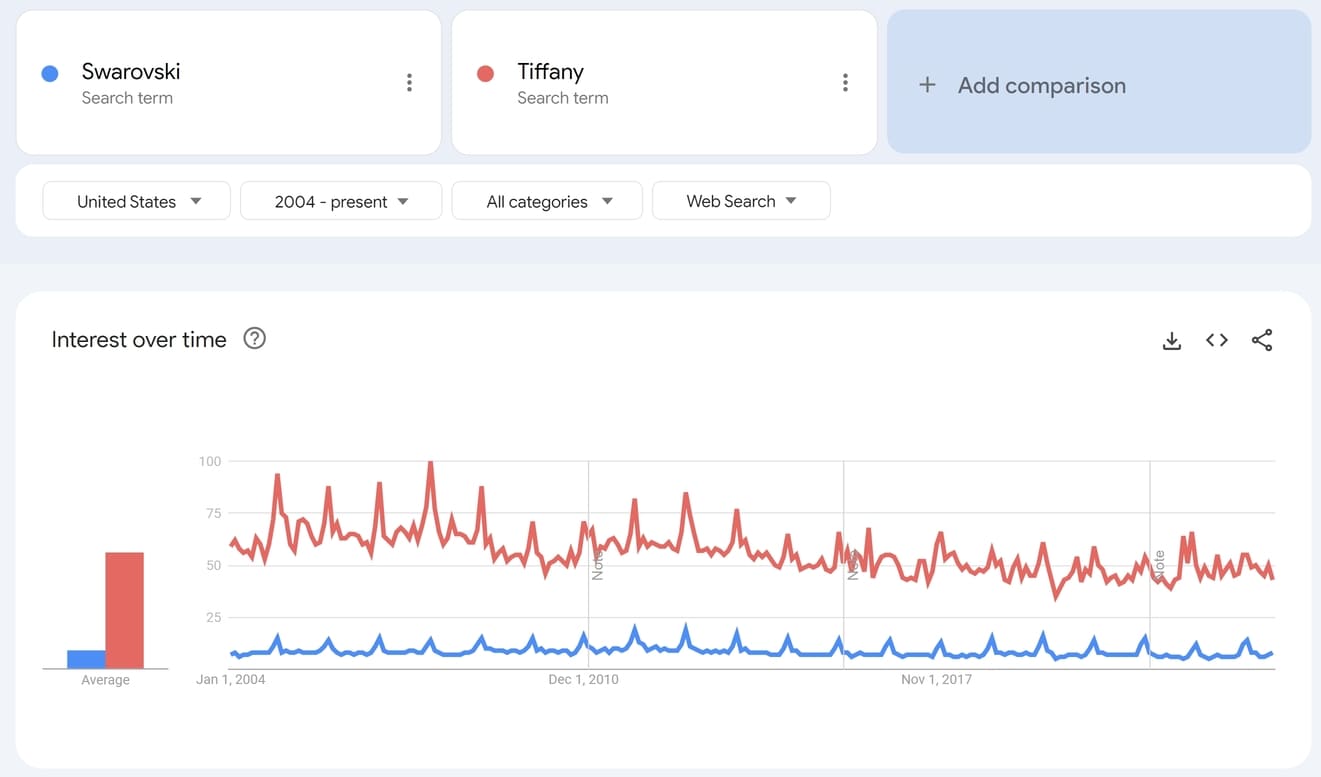Image resolution: width=1321 pixels, height=777 pixels.
Task: Click the blue dot next to Swarovski
Action: point(50,71)
